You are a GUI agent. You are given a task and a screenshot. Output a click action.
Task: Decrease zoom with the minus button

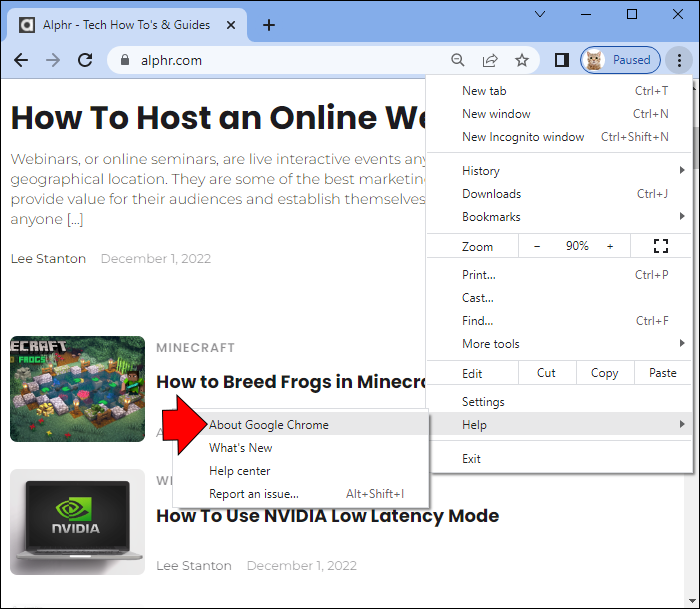537,246
